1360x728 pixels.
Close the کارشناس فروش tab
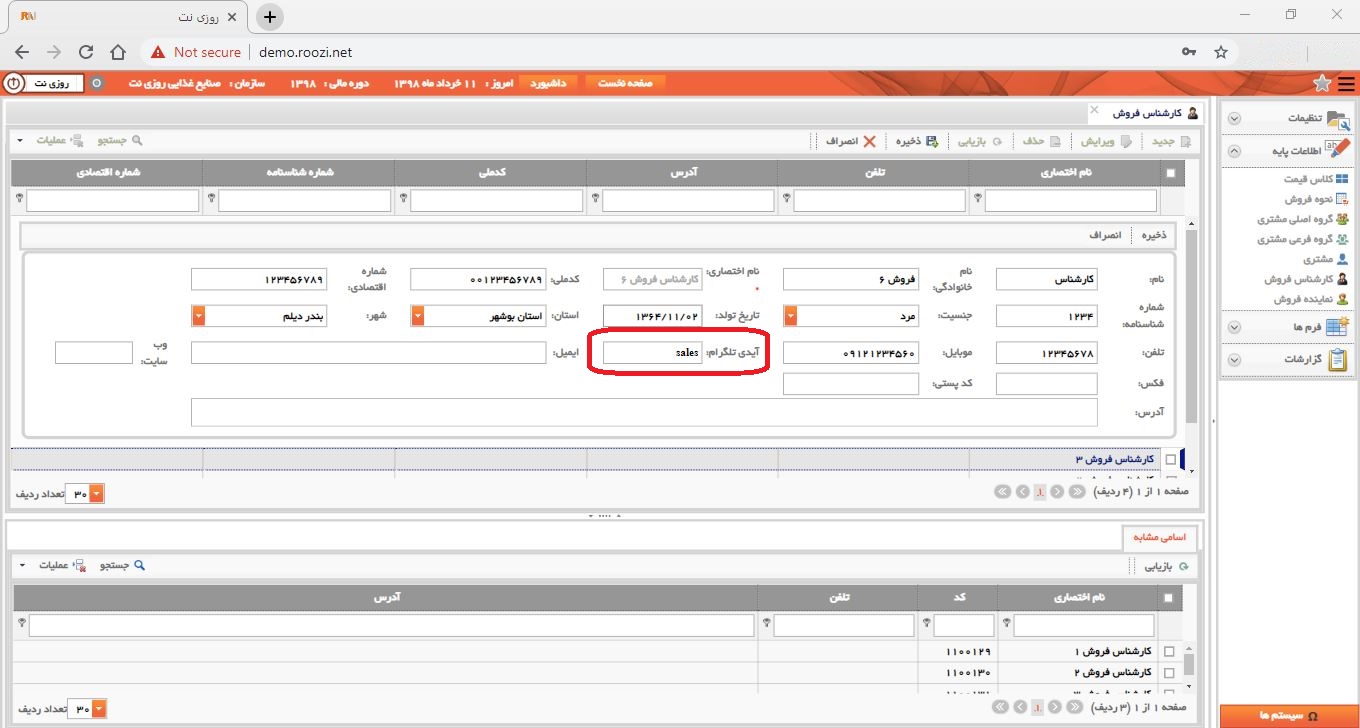[1093, 109]
